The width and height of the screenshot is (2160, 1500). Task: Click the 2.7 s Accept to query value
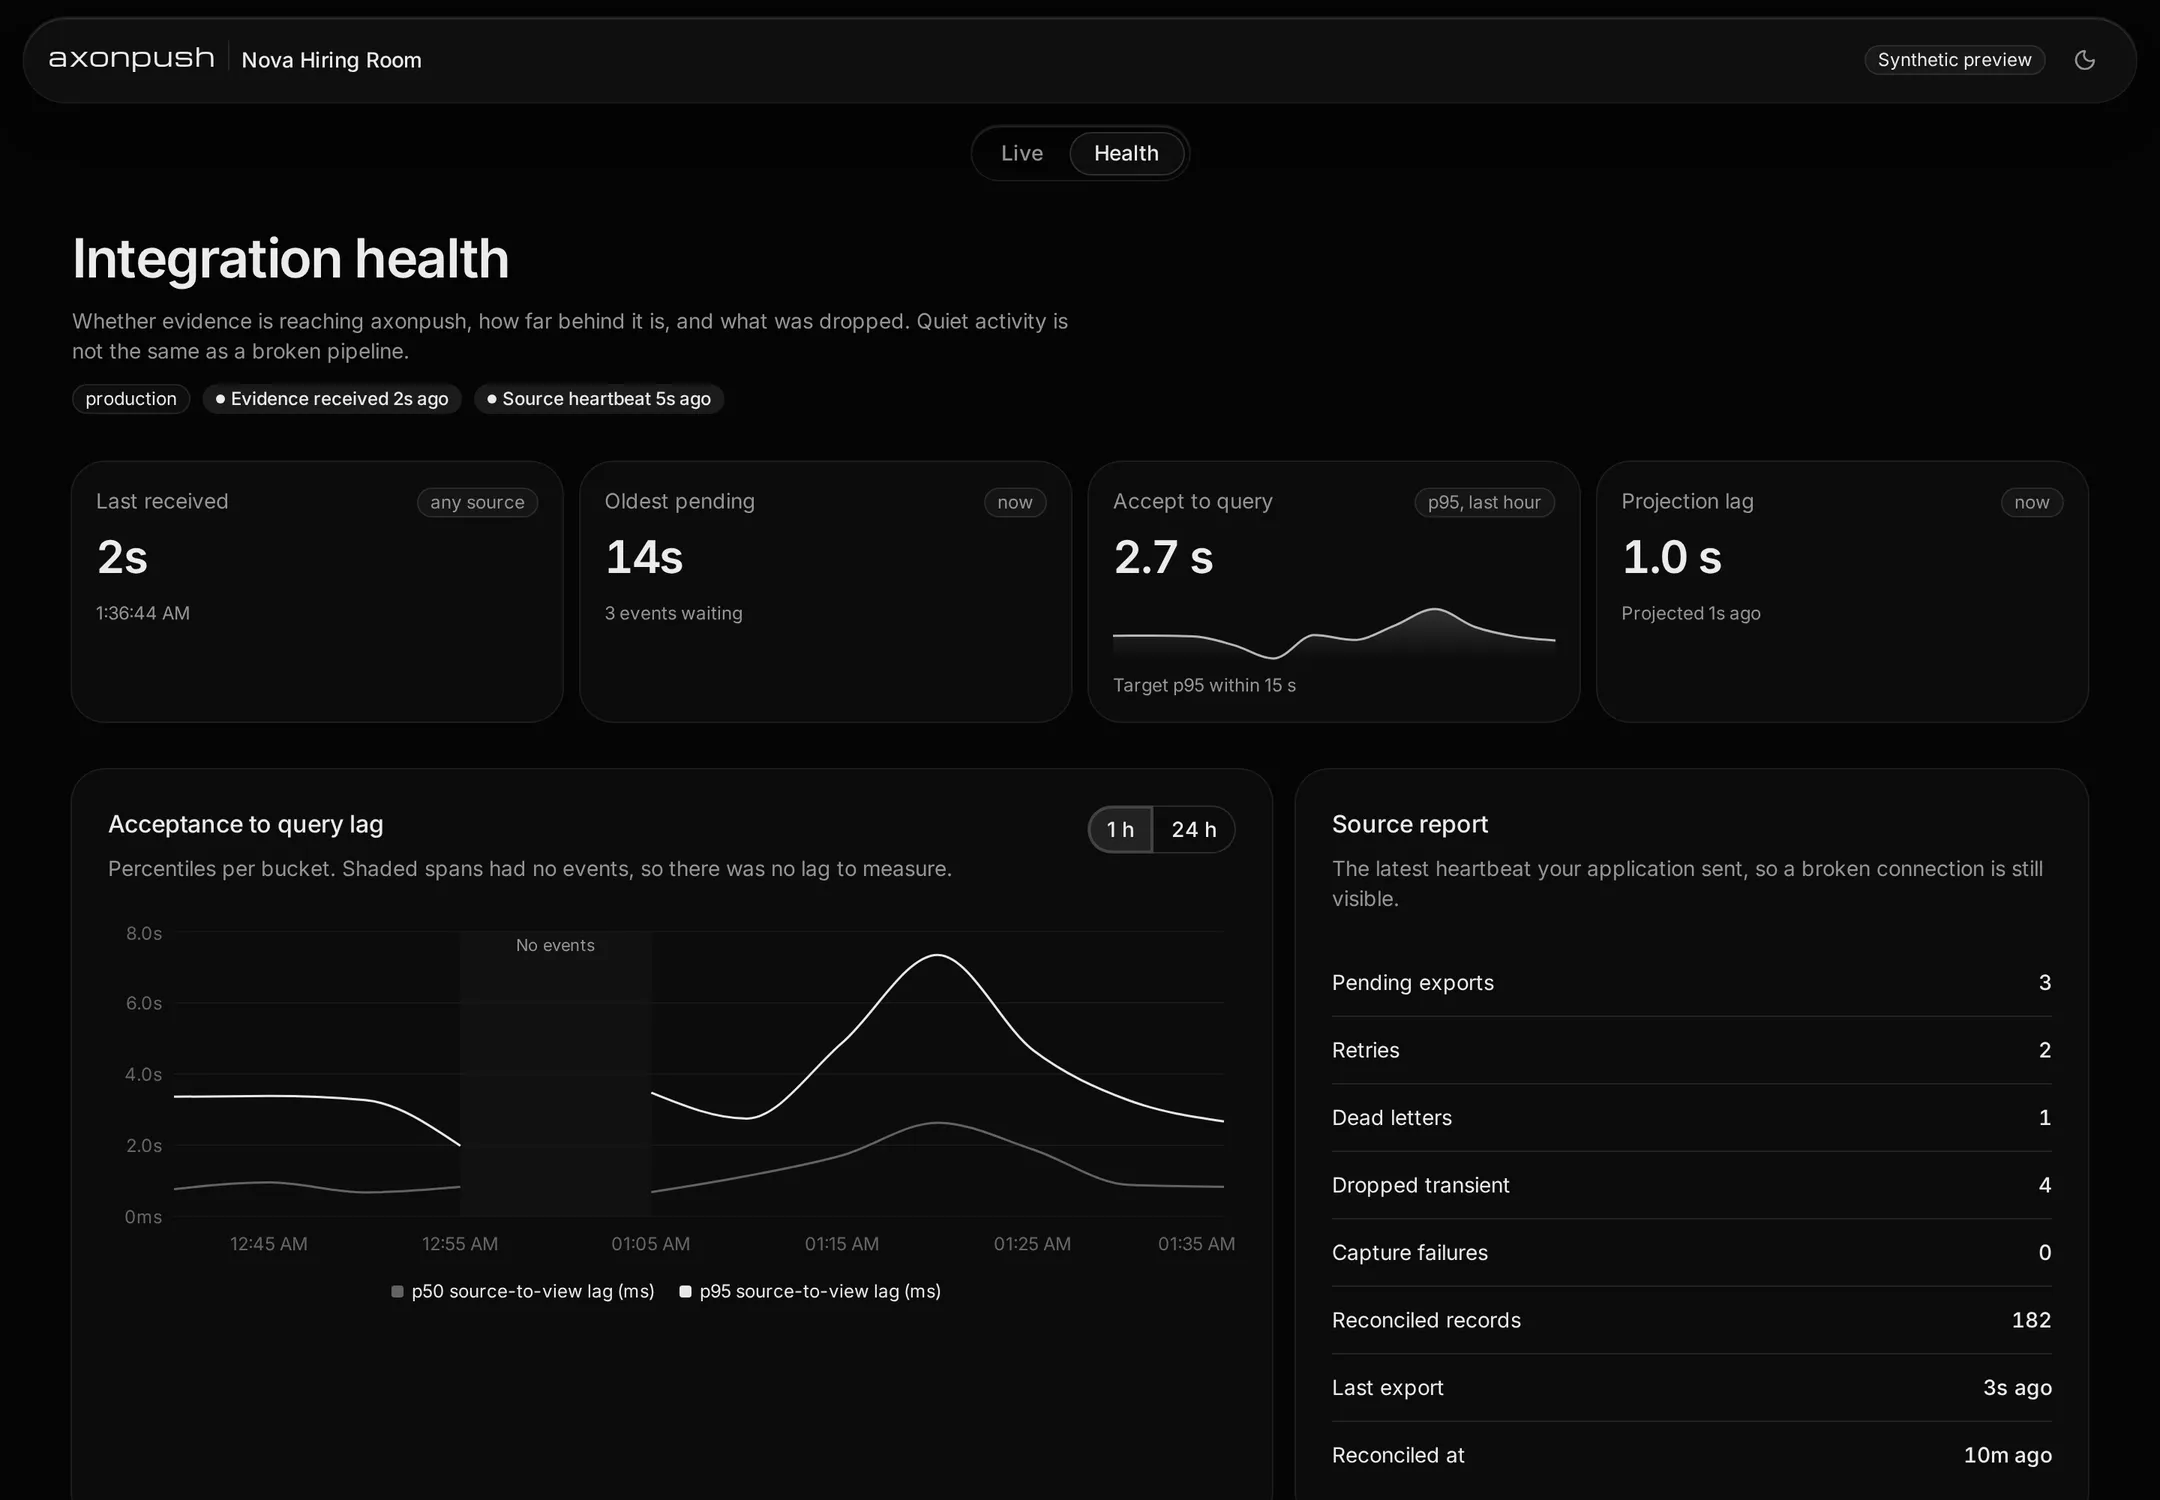(1163, 557)
